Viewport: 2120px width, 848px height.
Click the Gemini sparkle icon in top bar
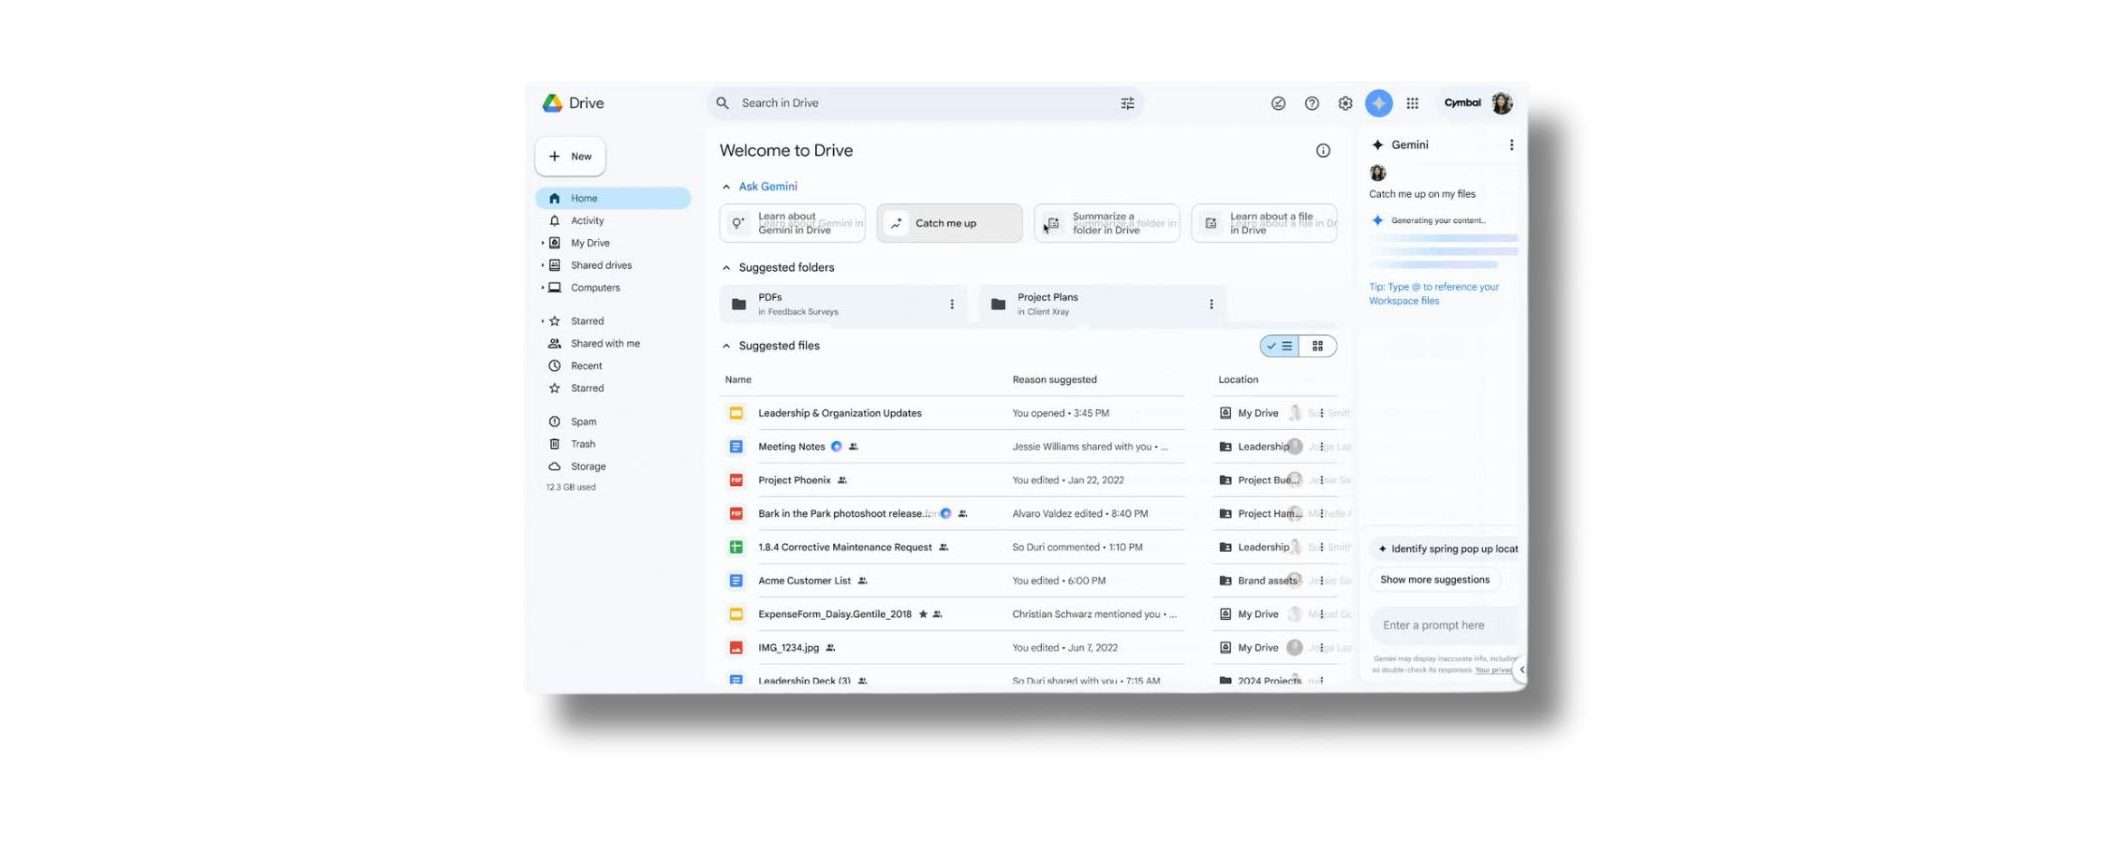tap(1378, 103)
